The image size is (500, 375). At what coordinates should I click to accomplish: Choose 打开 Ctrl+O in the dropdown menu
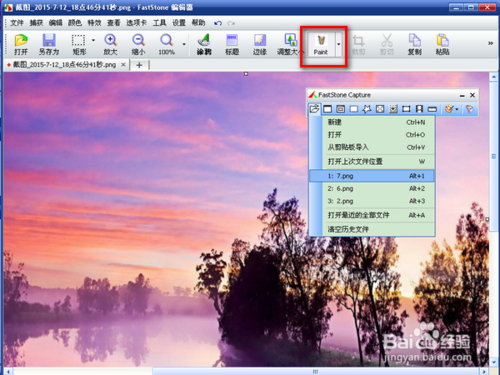pyautogui.click(x=372, y=135)
